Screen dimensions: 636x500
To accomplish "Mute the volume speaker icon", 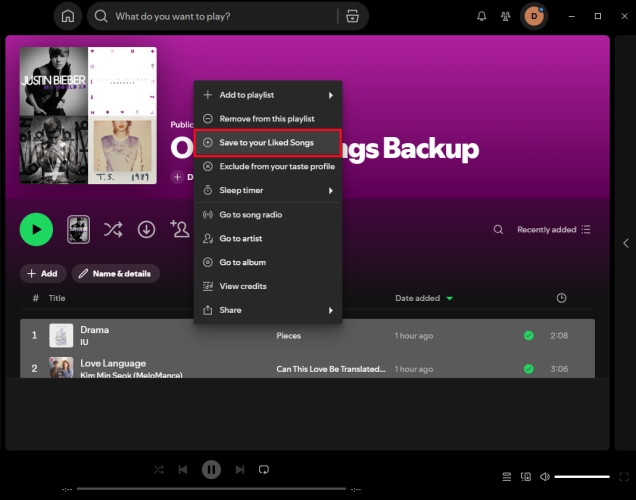I will [x=544, y=477].
